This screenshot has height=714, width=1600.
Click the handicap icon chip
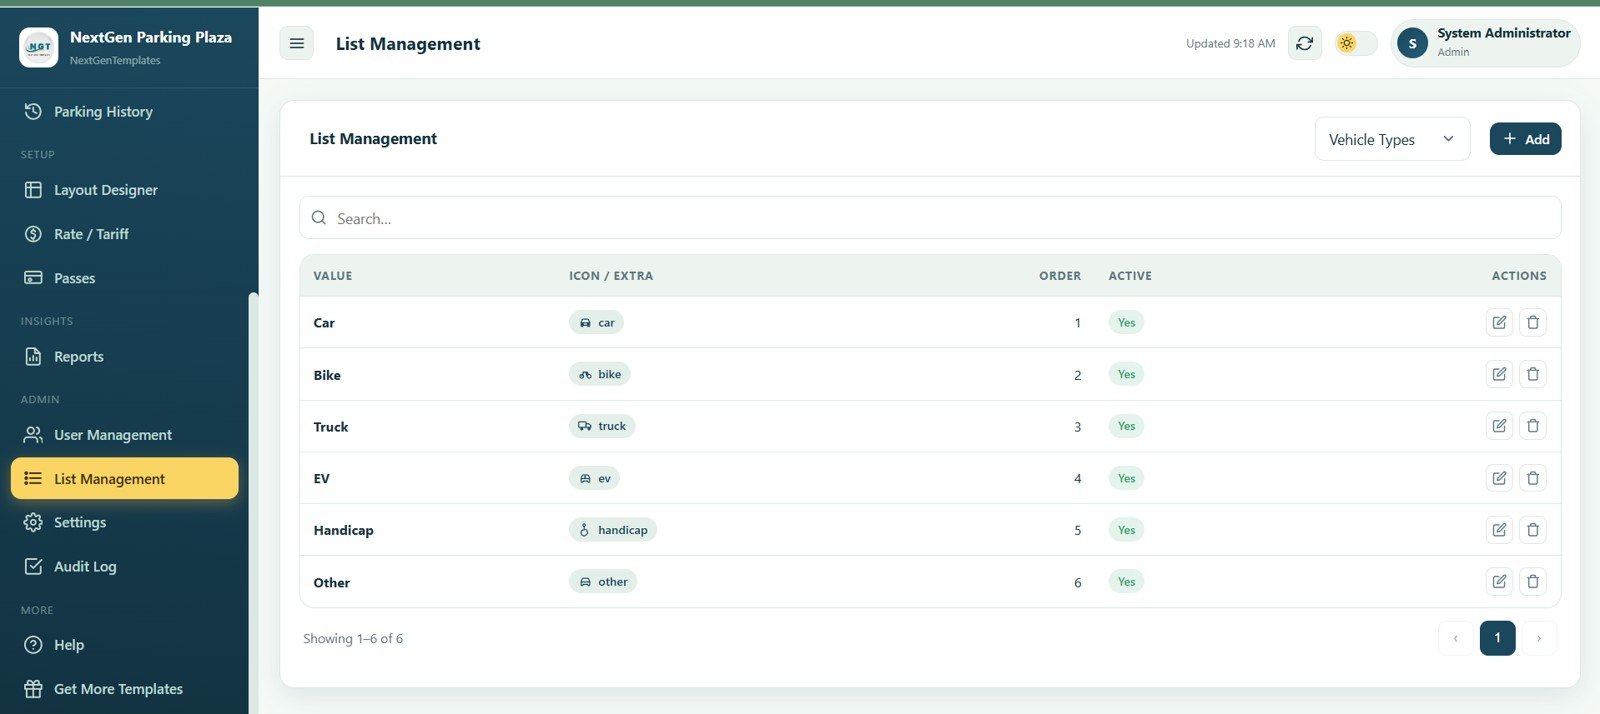click(613, 530)
